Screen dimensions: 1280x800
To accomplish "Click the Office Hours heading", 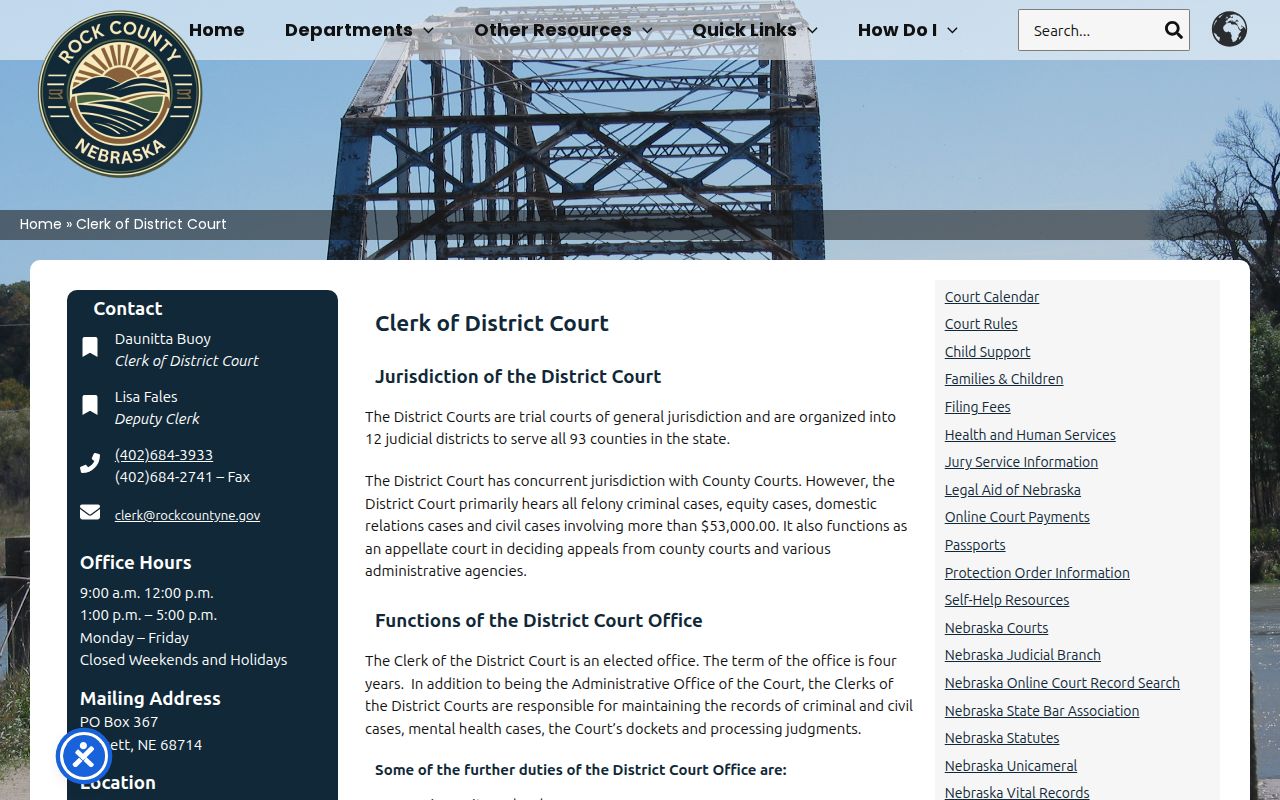I will point(135,562).
